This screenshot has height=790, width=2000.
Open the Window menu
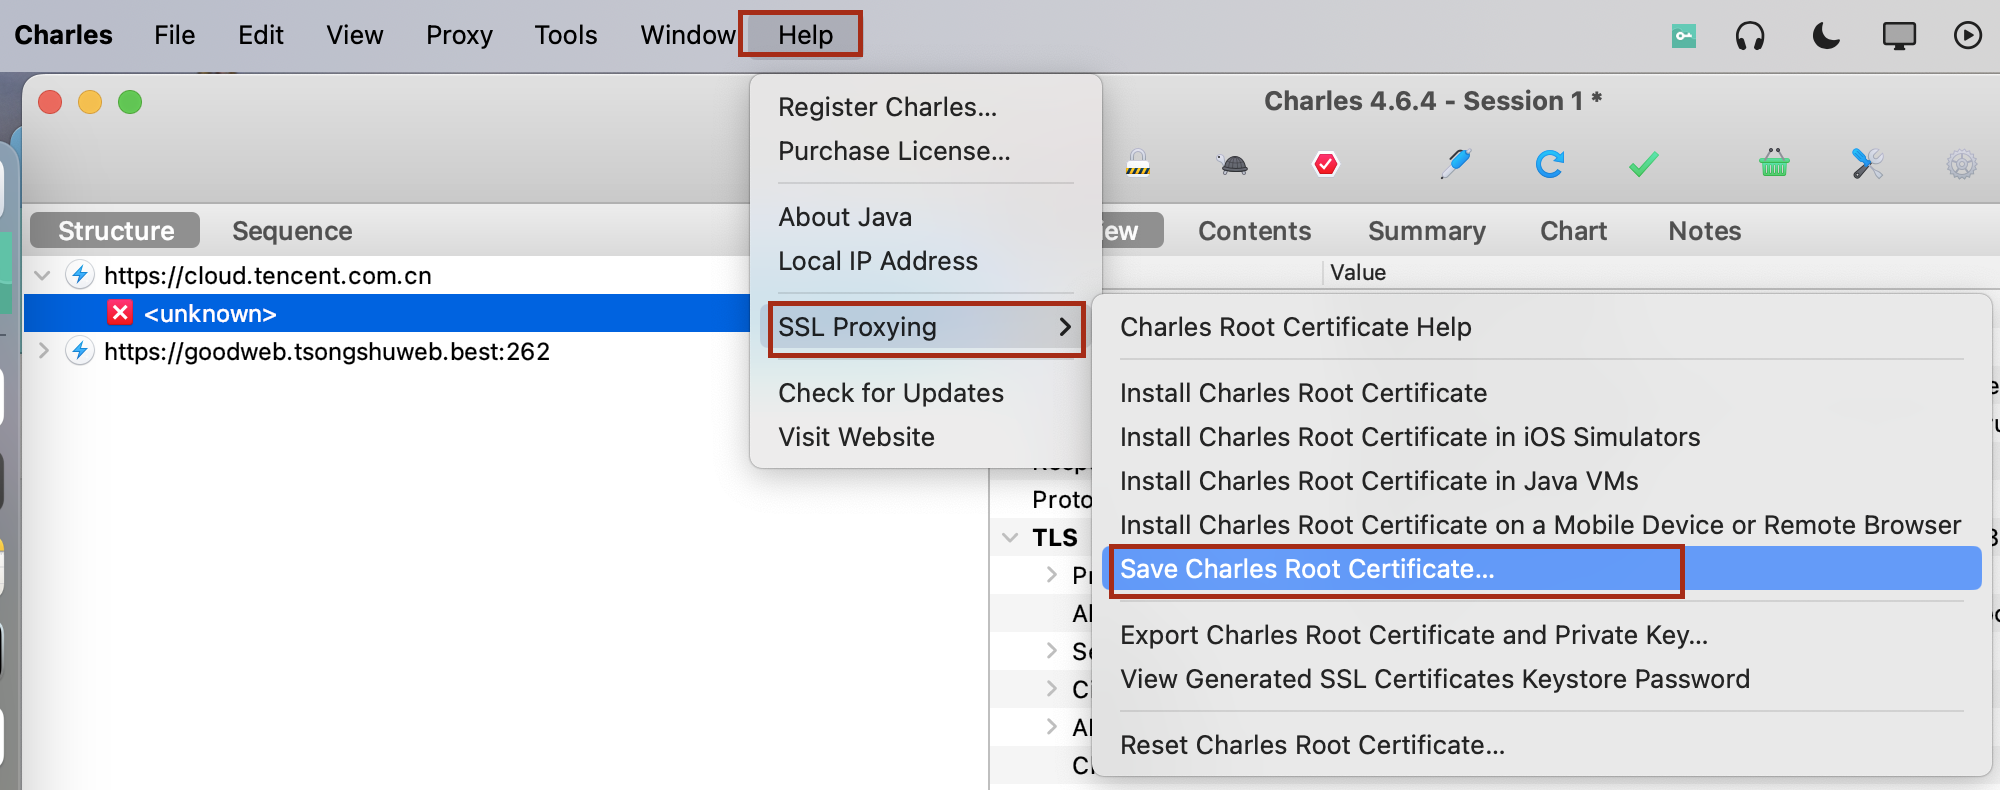[688, 35]
